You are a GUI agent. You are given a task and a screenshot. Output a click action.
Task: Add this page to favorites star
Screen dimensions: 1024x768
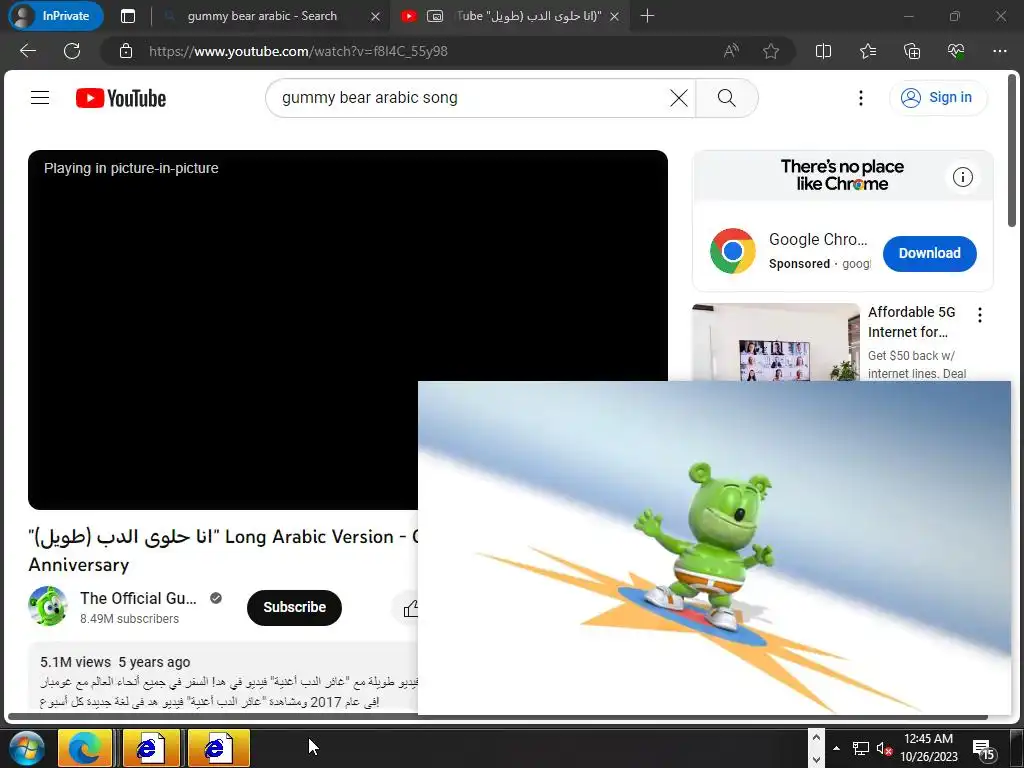click(771, 51)
